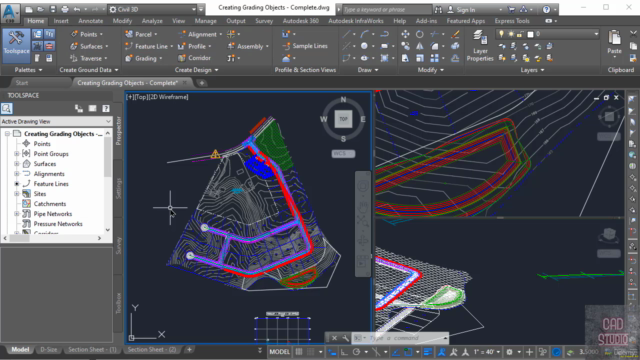
Task: Toggle polar tracking in status bar
Action: [x=356, y=352]
